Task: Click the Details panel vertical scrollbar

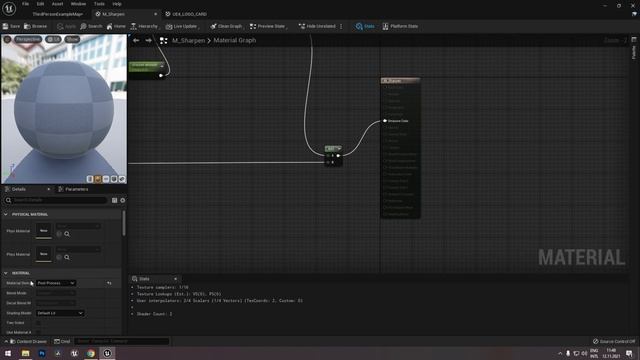Action: coord(124,223)
